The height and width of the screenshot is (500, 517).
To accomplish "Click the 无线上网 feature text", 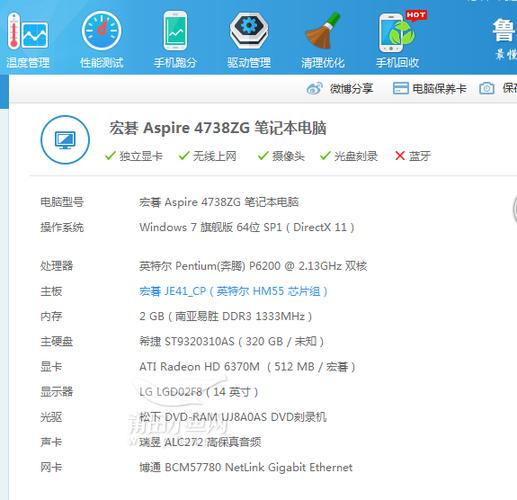I will 215,156.
